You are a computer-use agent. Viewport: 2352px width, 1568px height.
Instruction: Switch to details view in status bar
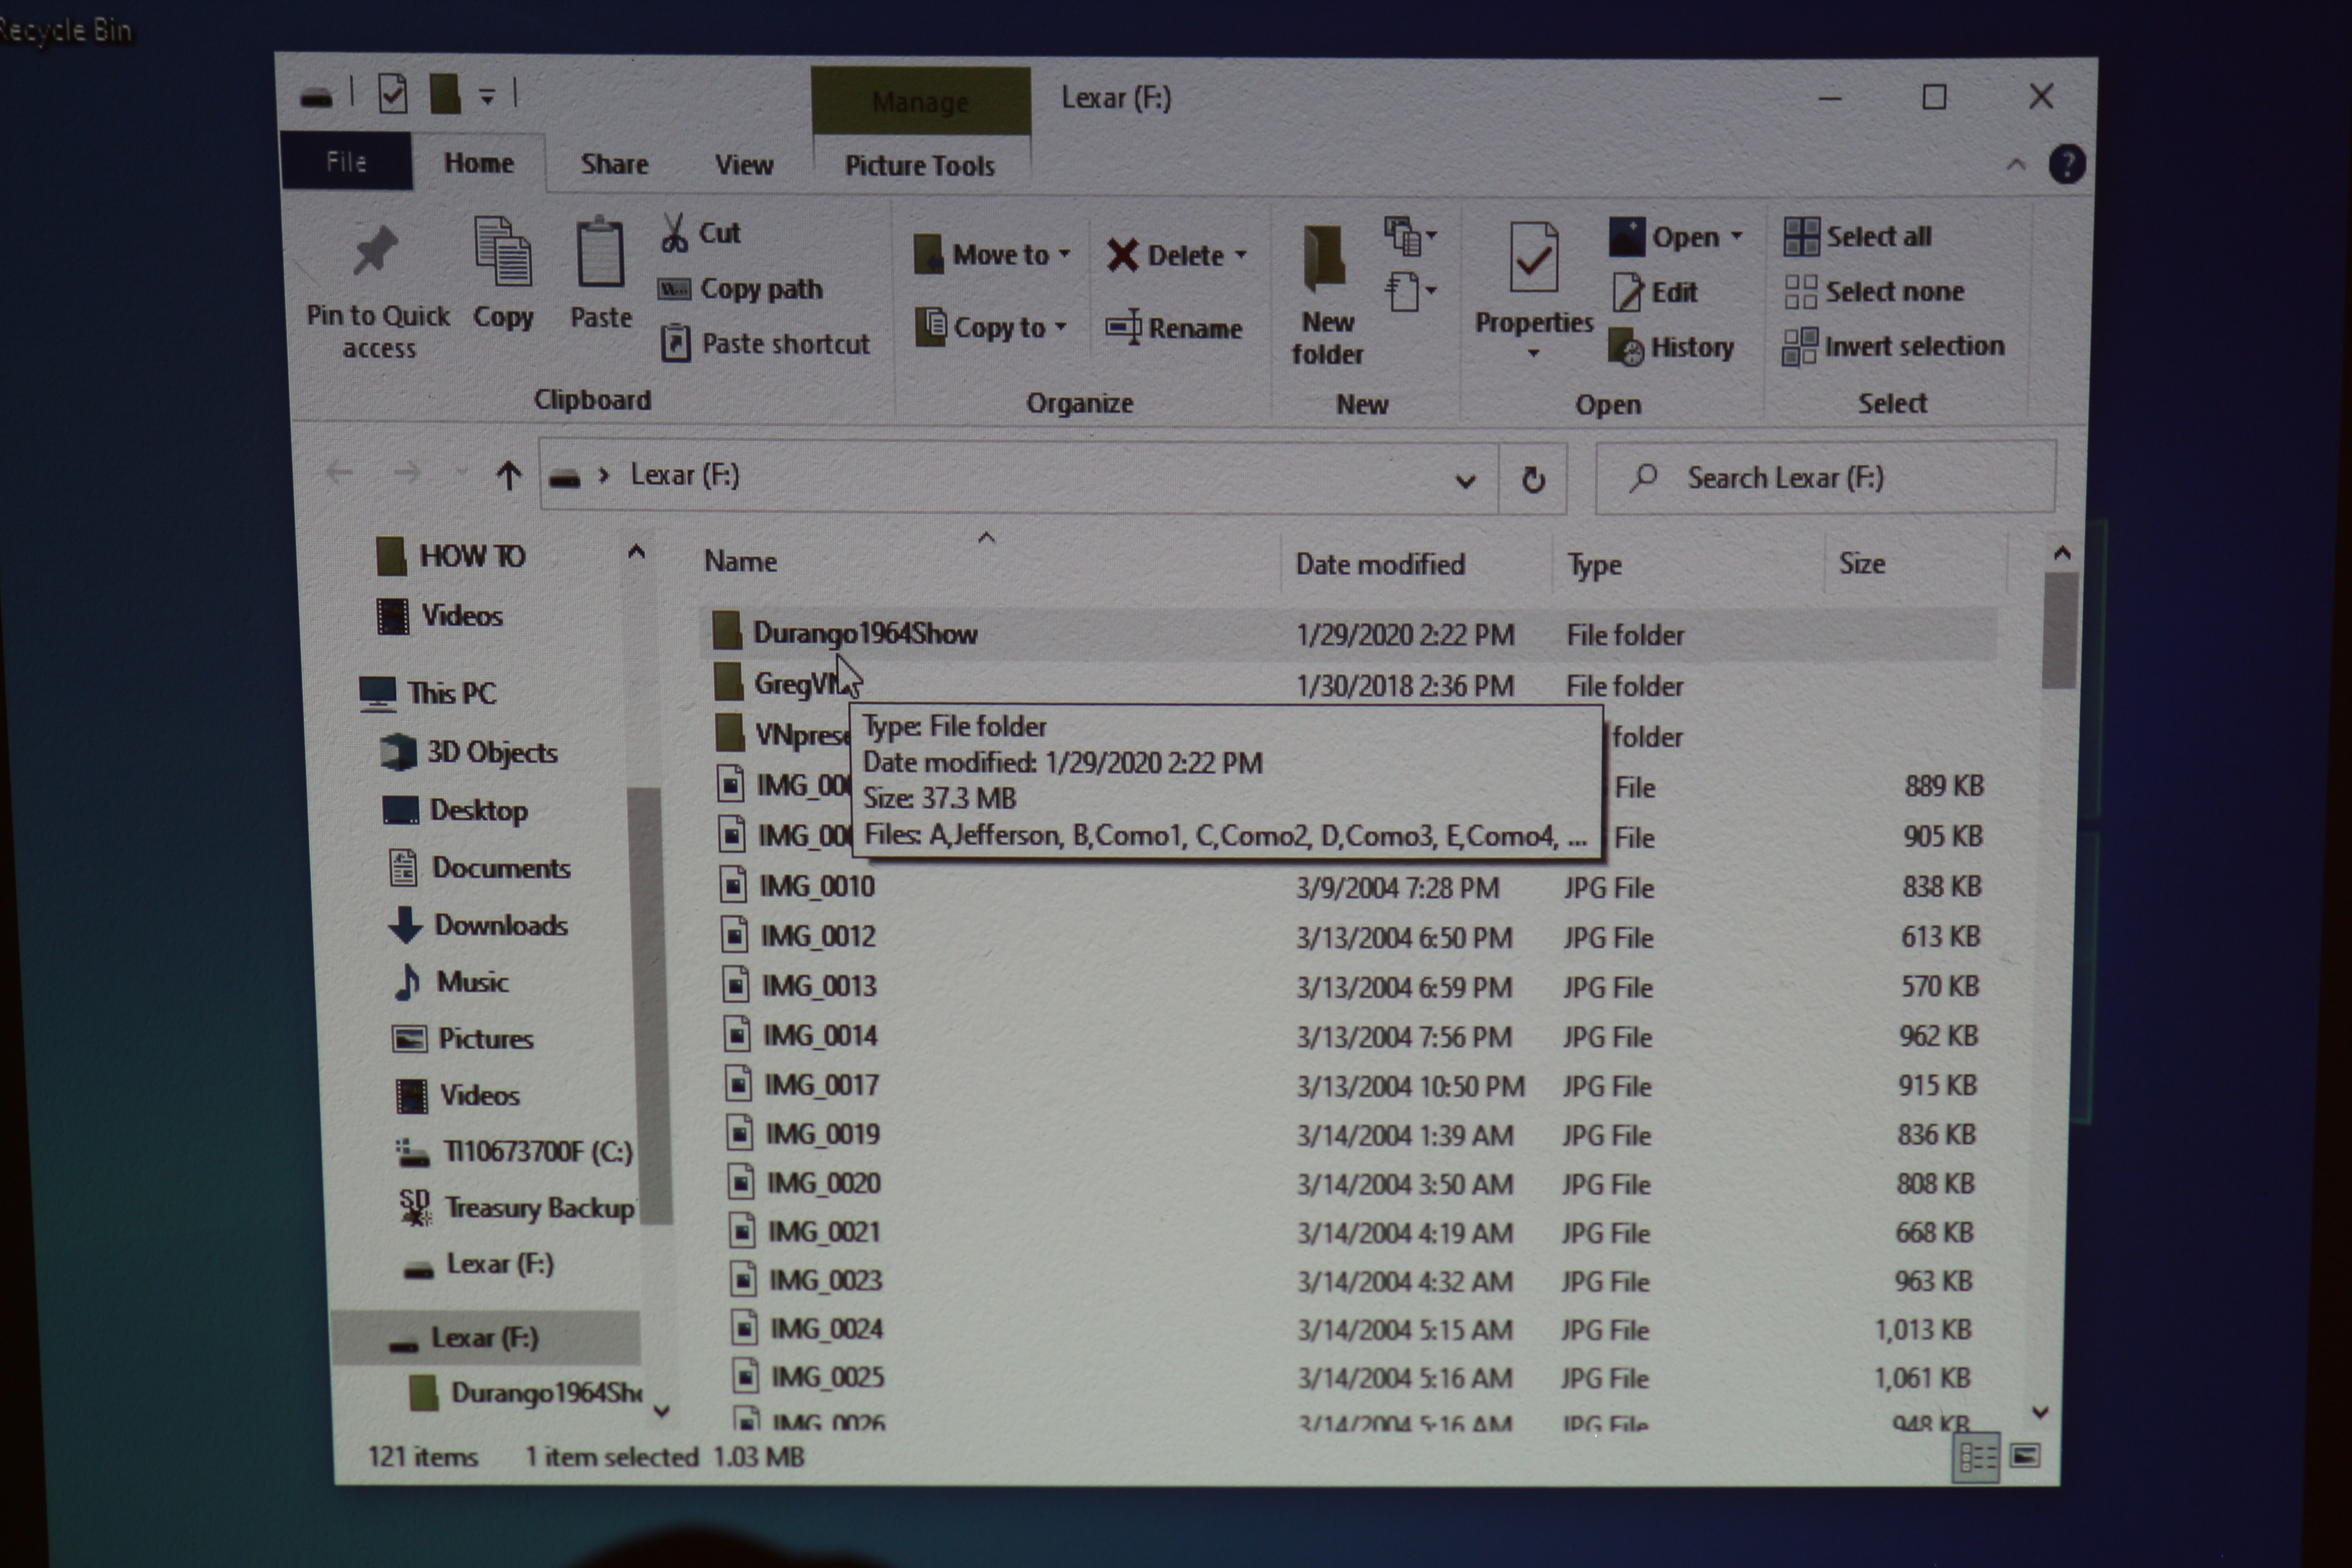(x=1976, y=1458)
